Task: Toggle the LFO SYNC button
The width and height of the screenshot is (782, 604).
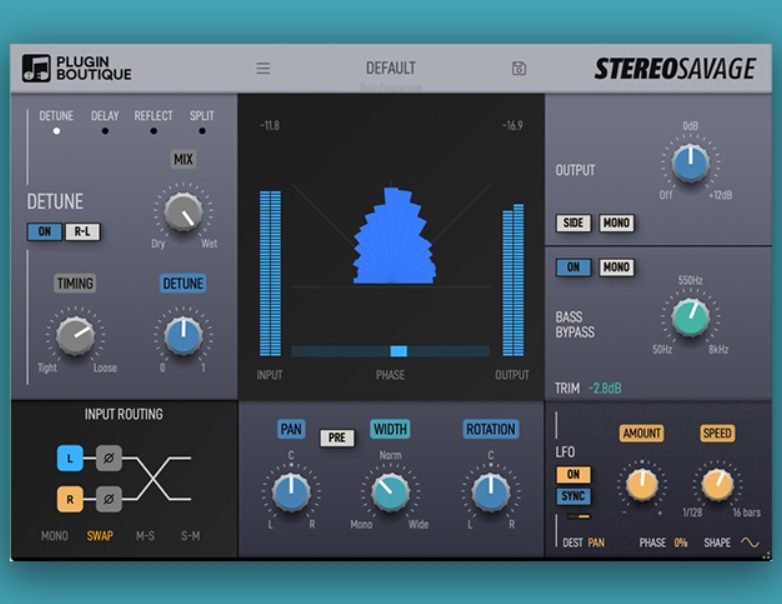Action: (x=574, y=496)
